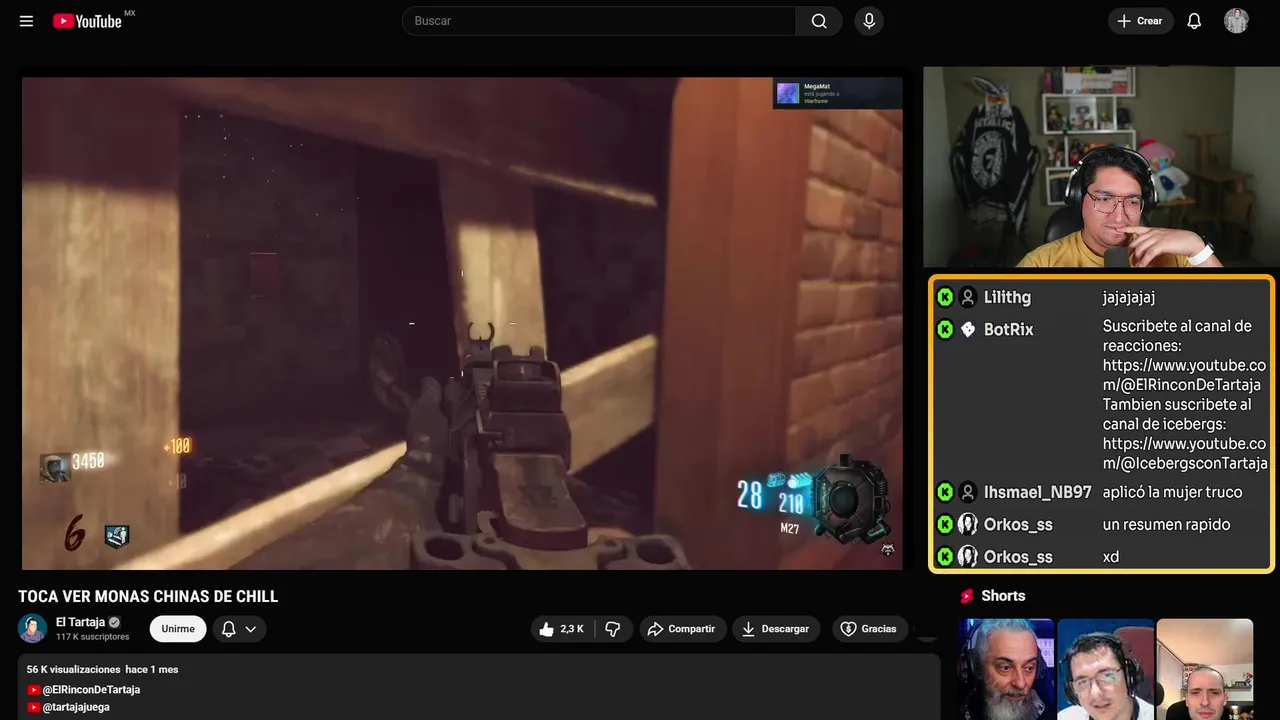Image resolution: width=1280 pixels, height=720 pixels.
Task: Open the account avatar menu
Action: pyautogui.click(x=1236, y=21)
